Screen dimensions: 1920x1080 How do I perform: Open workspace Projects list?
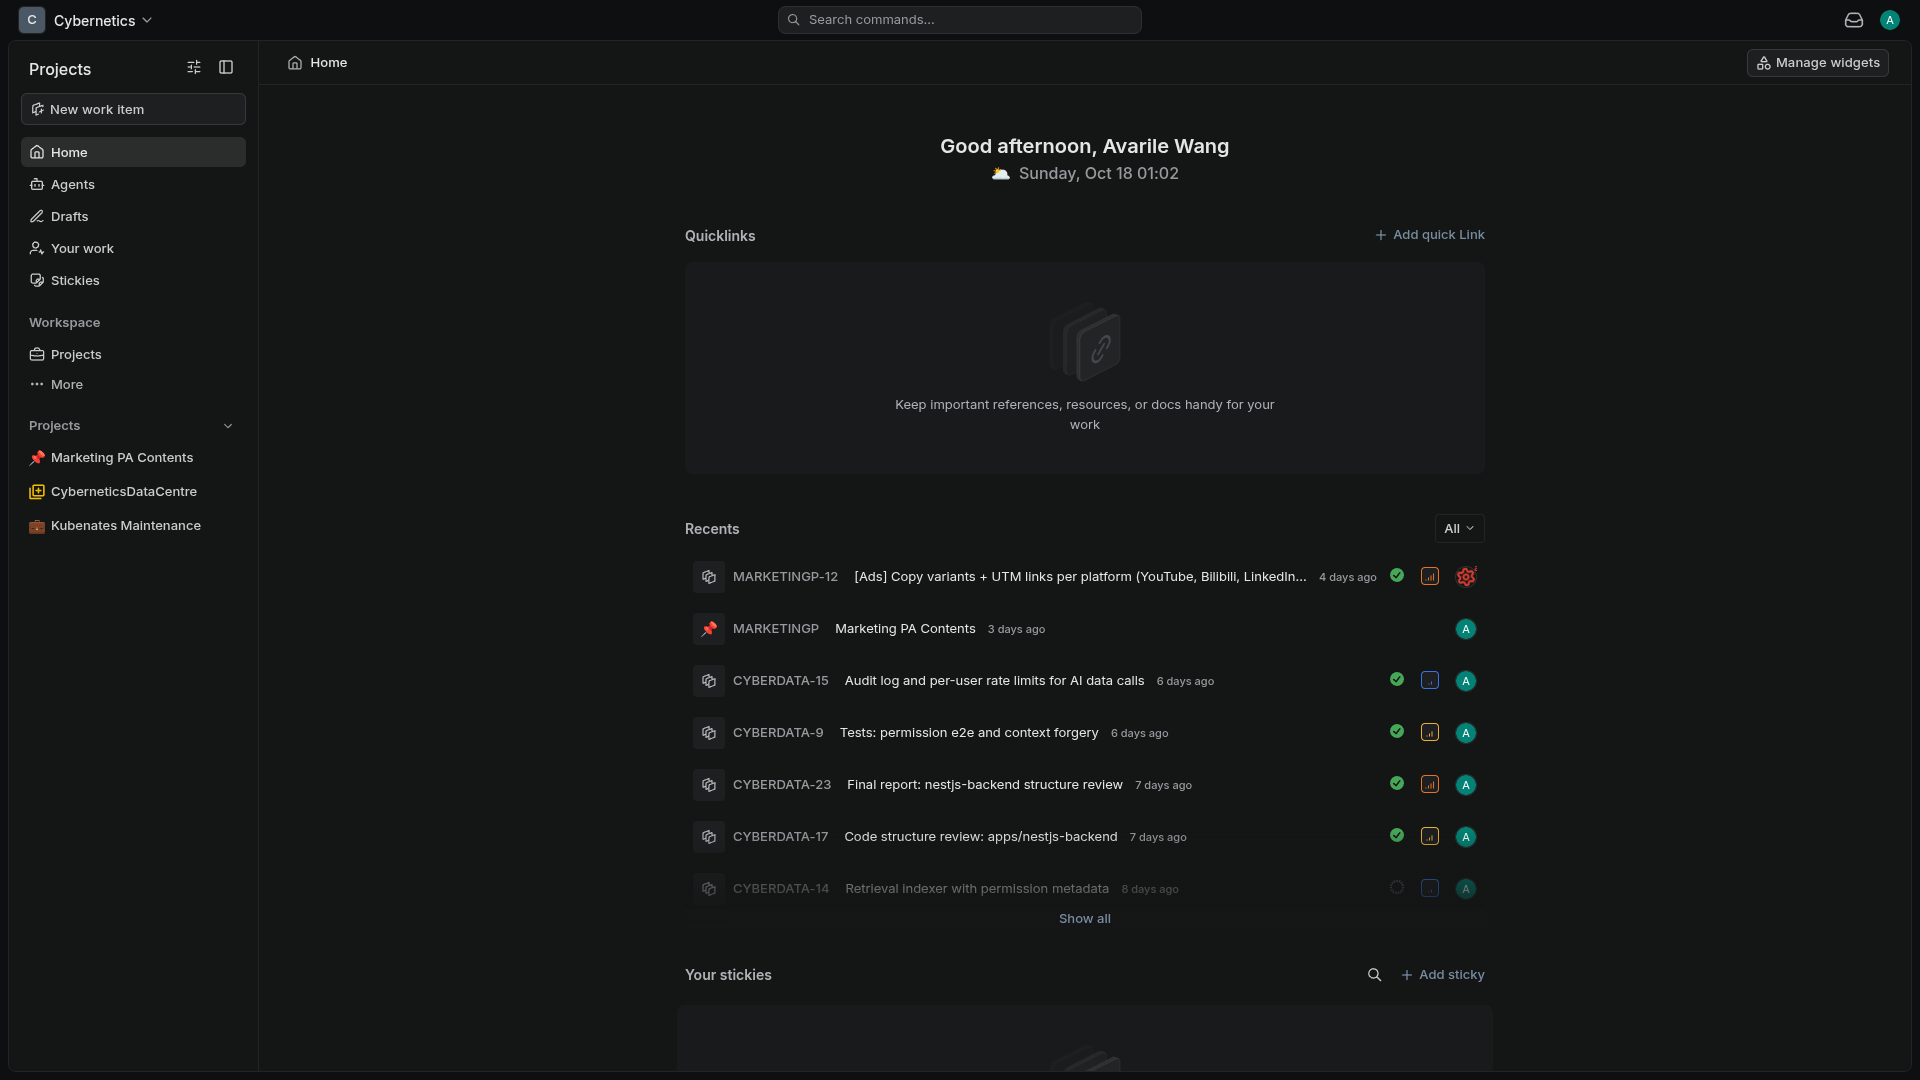coord(133,354)
